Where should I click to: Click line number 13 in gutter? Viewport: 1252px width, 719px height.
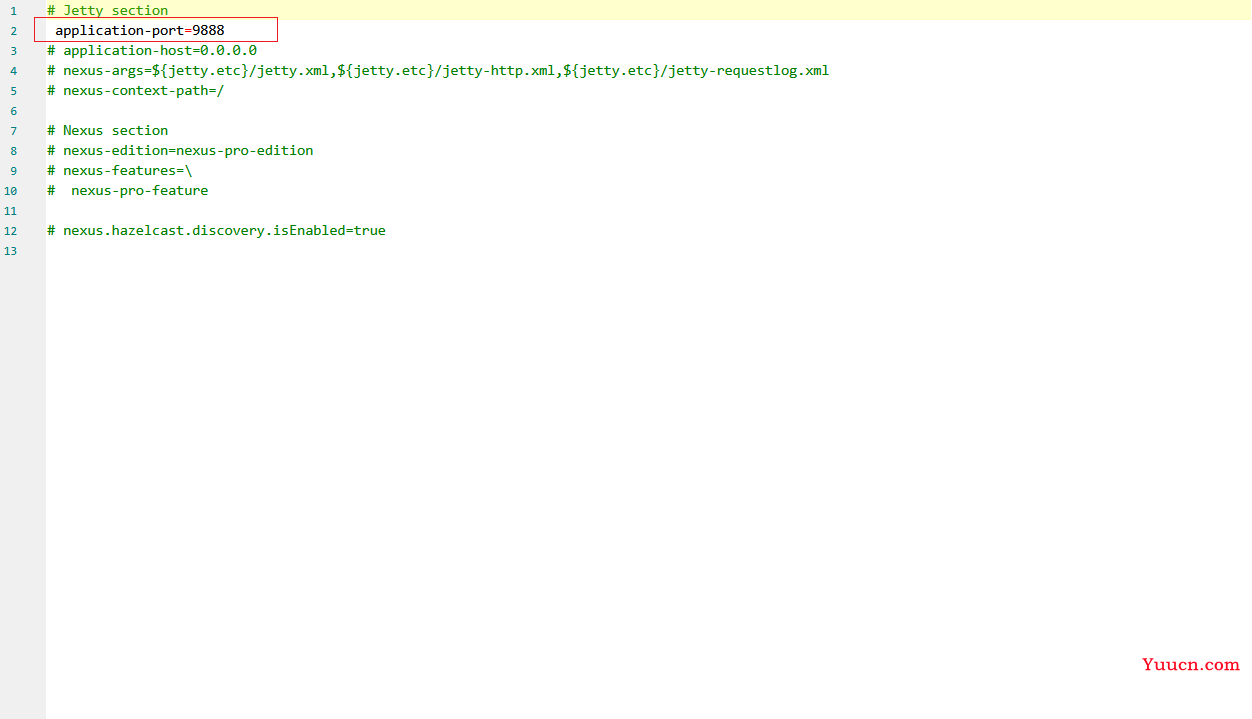coord(10,251)
